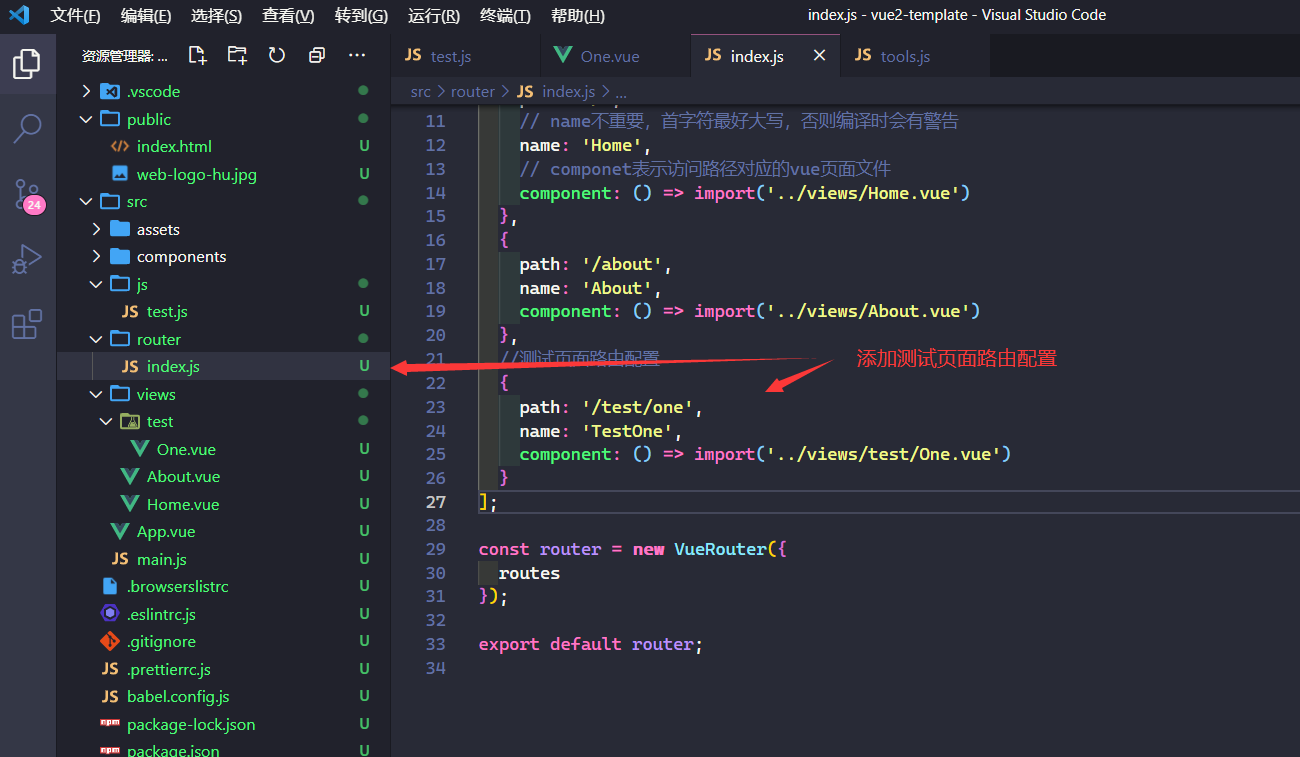
Task: Open the 终端(T) menu
Action: (x=505, y=15)
